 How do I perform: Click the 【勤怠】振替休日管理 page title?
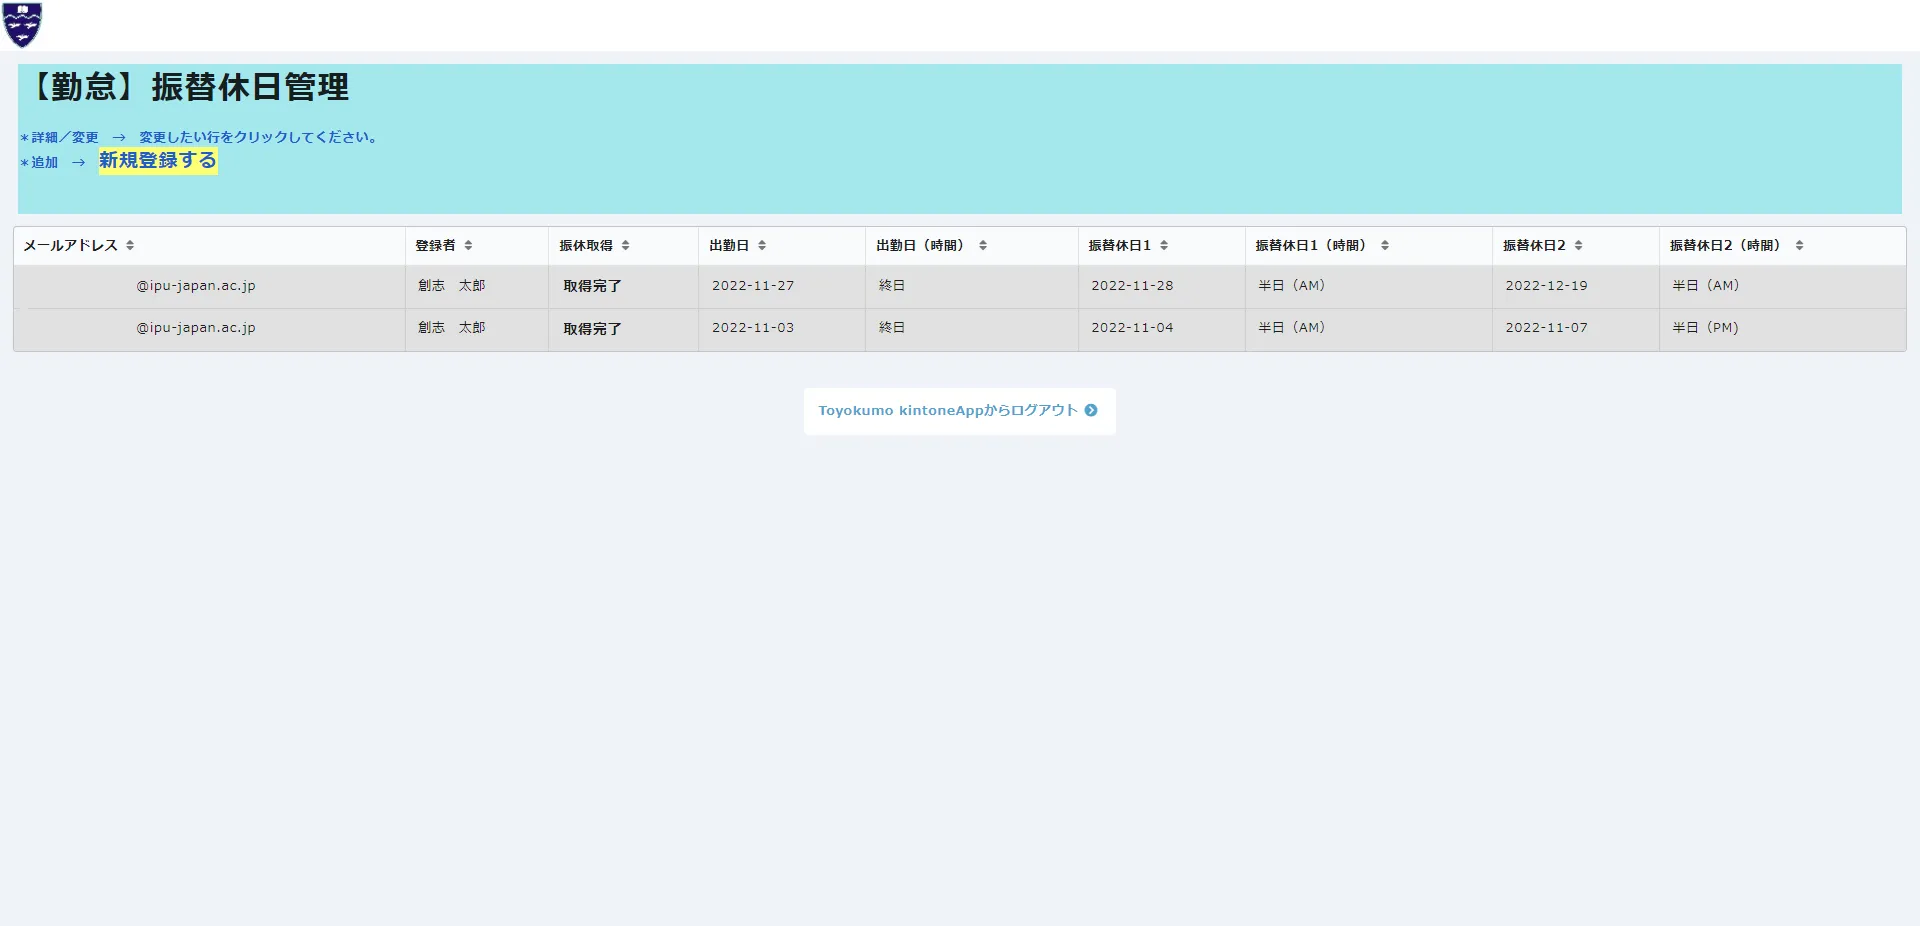(x=188, y=88)
